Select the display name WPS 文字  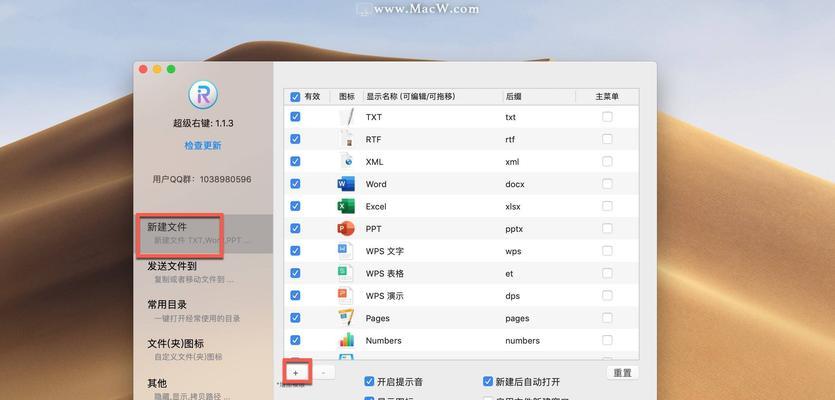click(x=384, y=251)
